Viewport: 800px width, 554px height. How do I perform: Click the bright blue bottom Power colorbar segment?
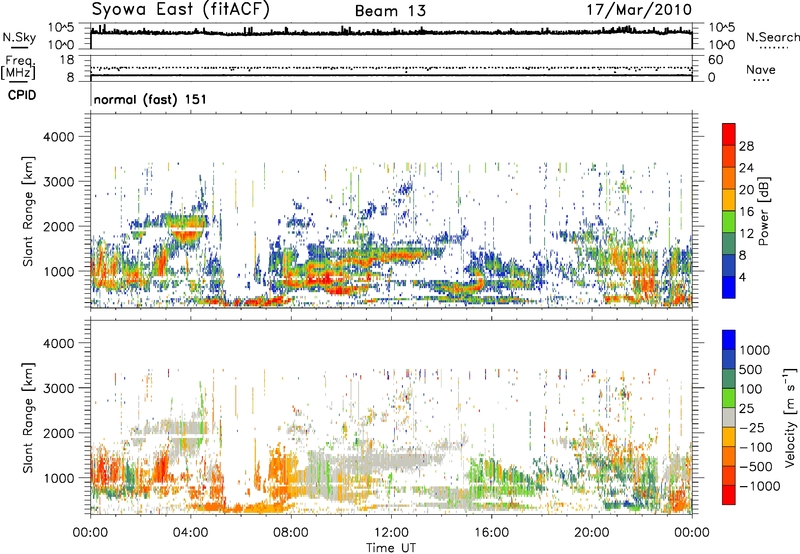click(x=729, y=287)
